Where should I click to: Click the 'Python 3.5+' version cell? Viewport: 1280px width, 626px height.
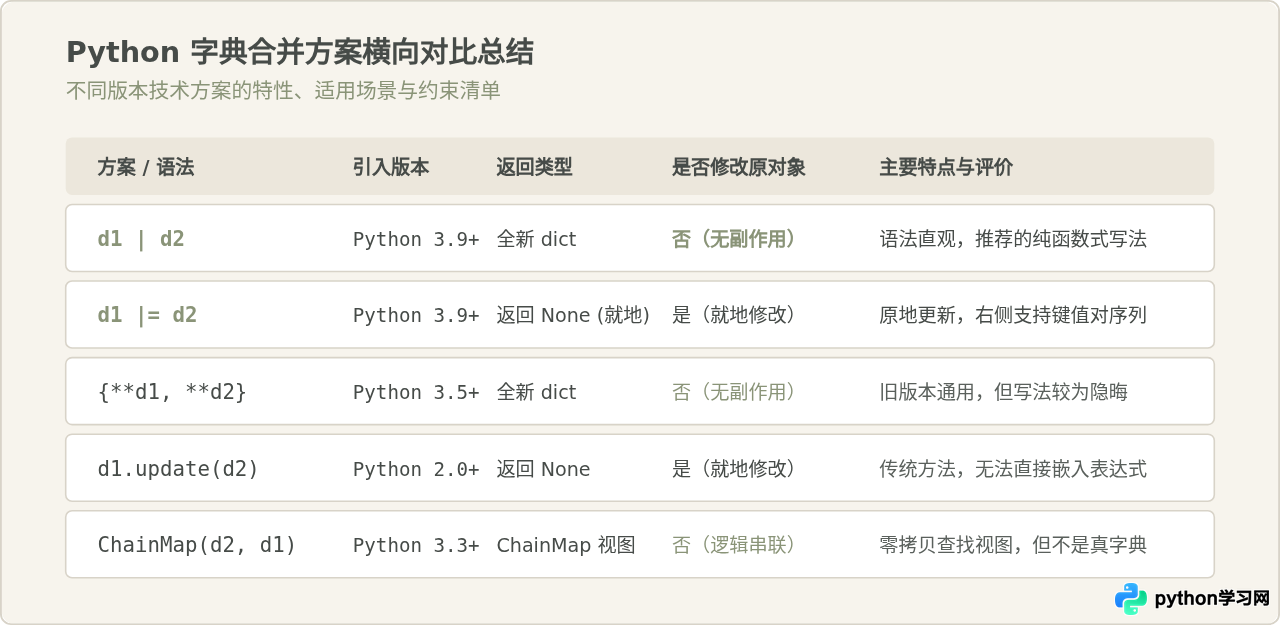click(x=416, y=392)
